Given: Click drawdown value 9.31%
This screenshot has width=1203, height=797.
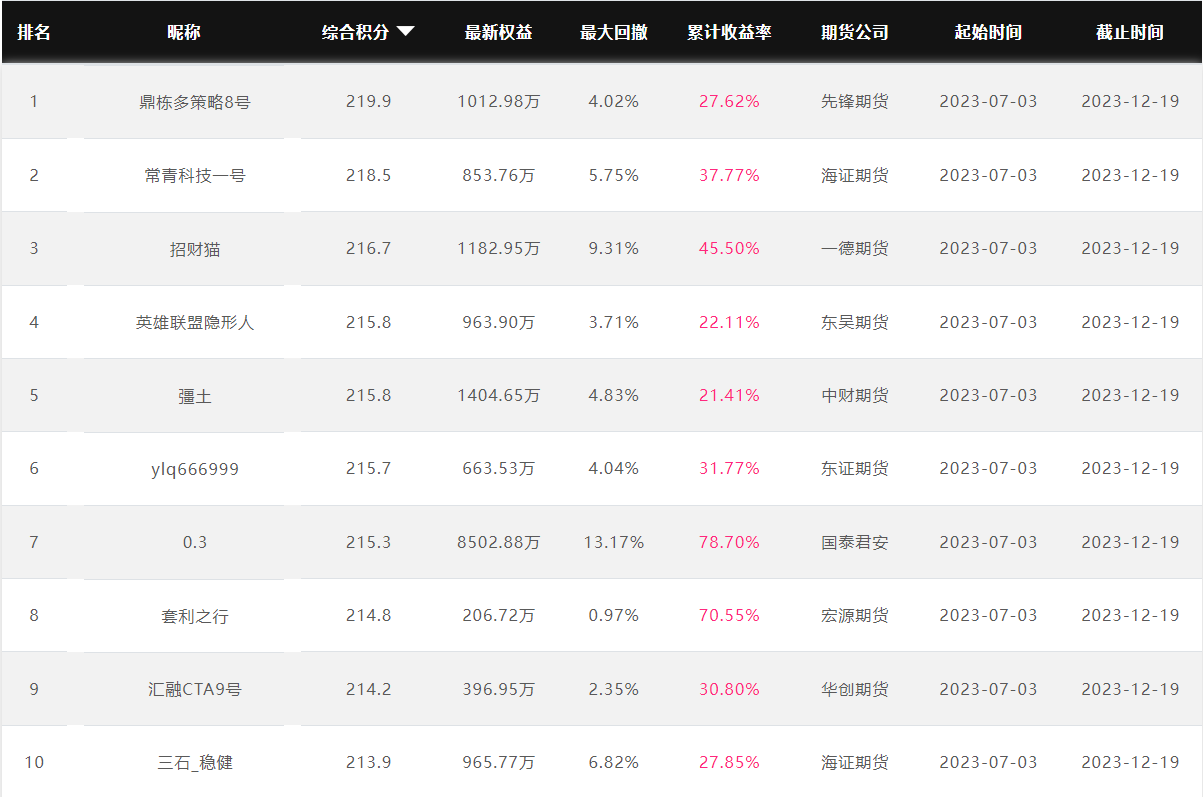Looking at the screenshot, I should pos(614,248).
